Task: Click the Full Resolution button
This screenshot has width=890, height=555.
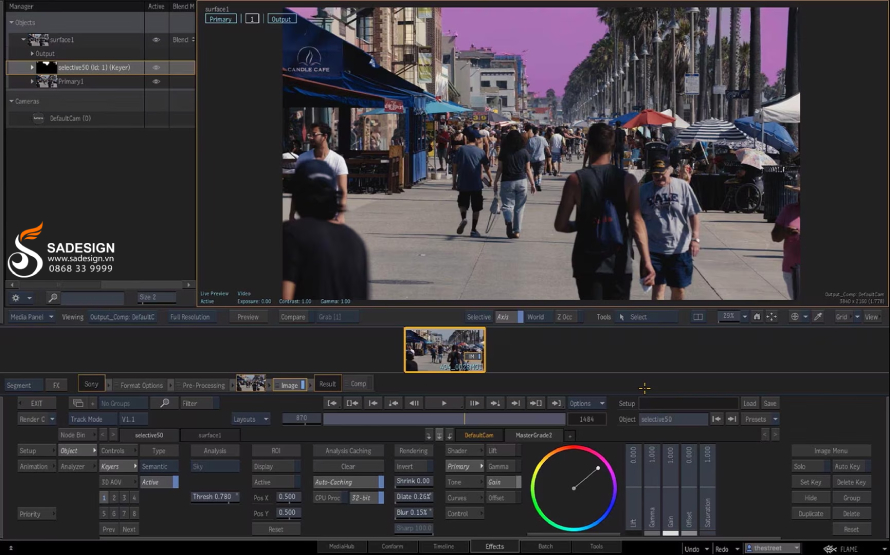Action: [x=190, y=317]
